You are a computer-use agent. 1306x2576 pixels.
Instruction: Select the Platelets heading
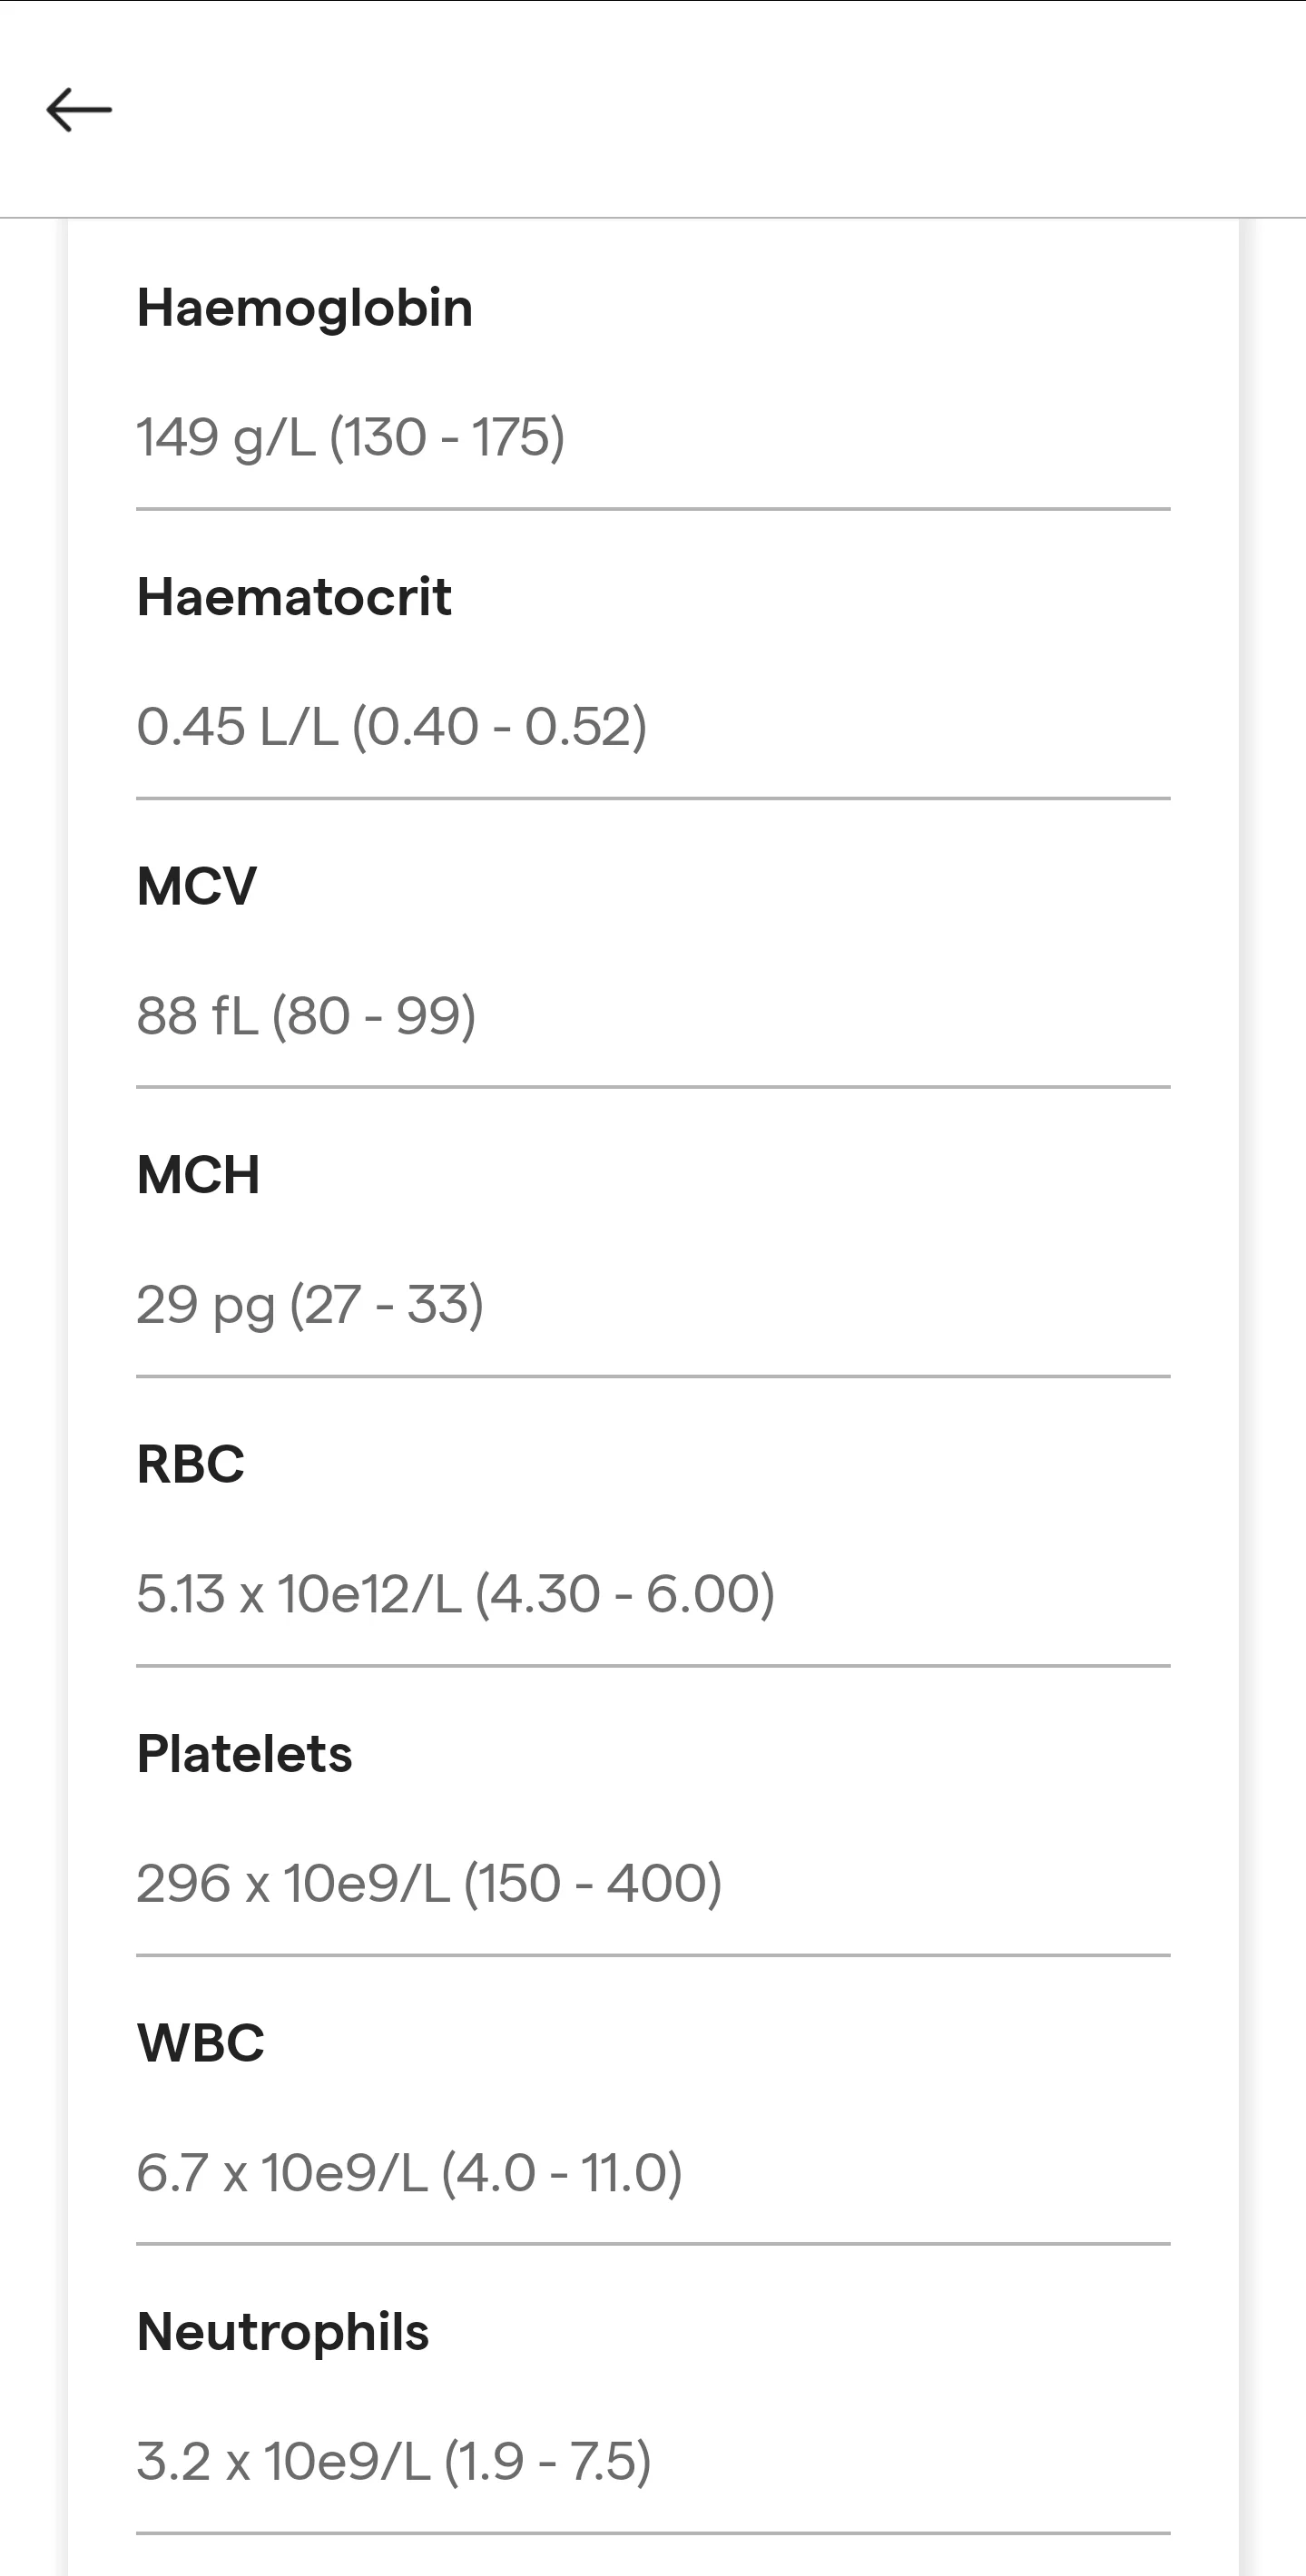pos(245,1753)
